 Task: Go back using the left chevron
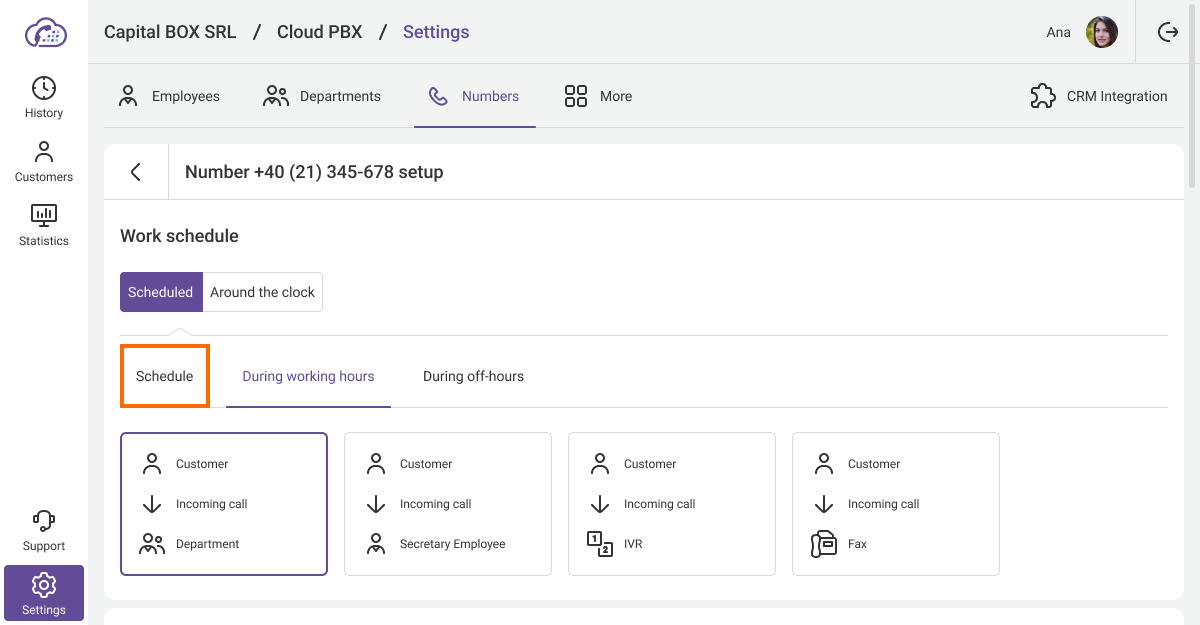click(136, 172)
